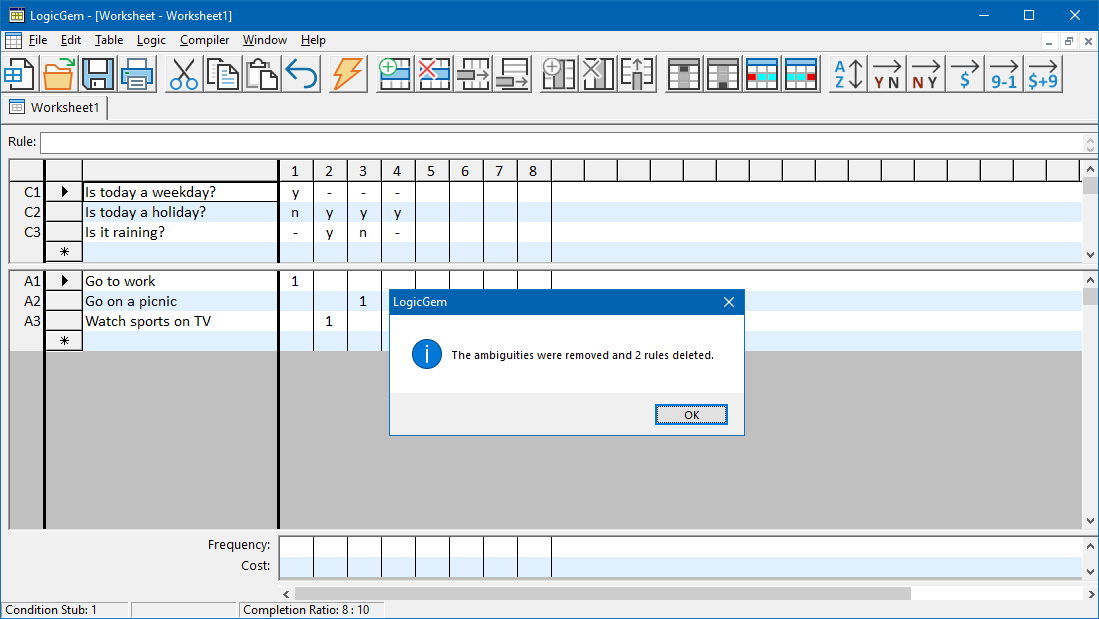Screen dimensions: 1099x619
Task: Select condition 'Is it raining?'
Action: [x=180, y=232]
